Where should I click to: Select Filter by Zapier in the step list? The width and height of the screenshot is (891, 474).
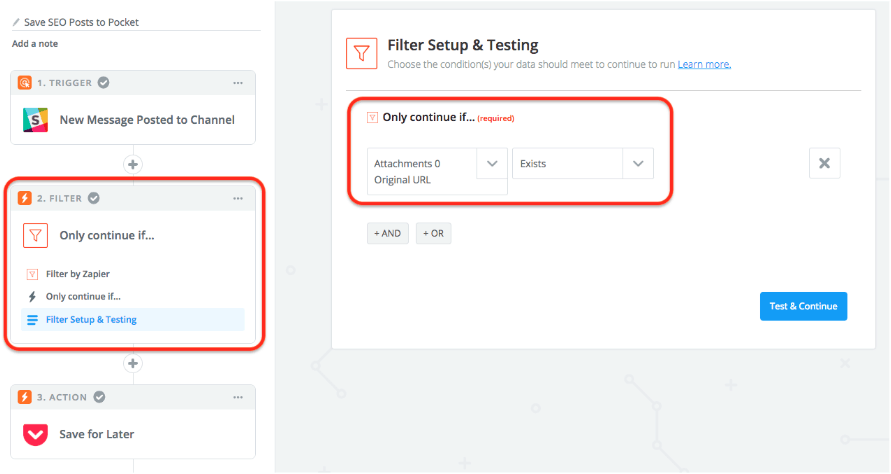pyautogui.click(x=77, y=274)
